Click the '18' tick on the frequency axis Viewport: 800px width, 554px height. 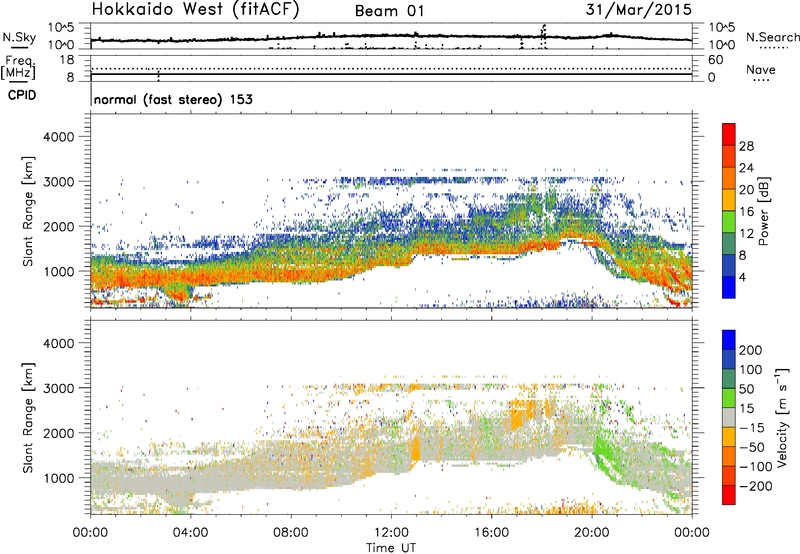click(x=67, y=60)
